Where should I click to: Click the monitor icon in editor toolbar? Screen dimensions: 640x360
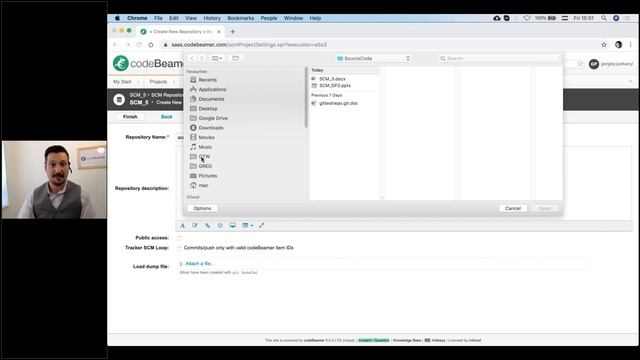point(233,225)
